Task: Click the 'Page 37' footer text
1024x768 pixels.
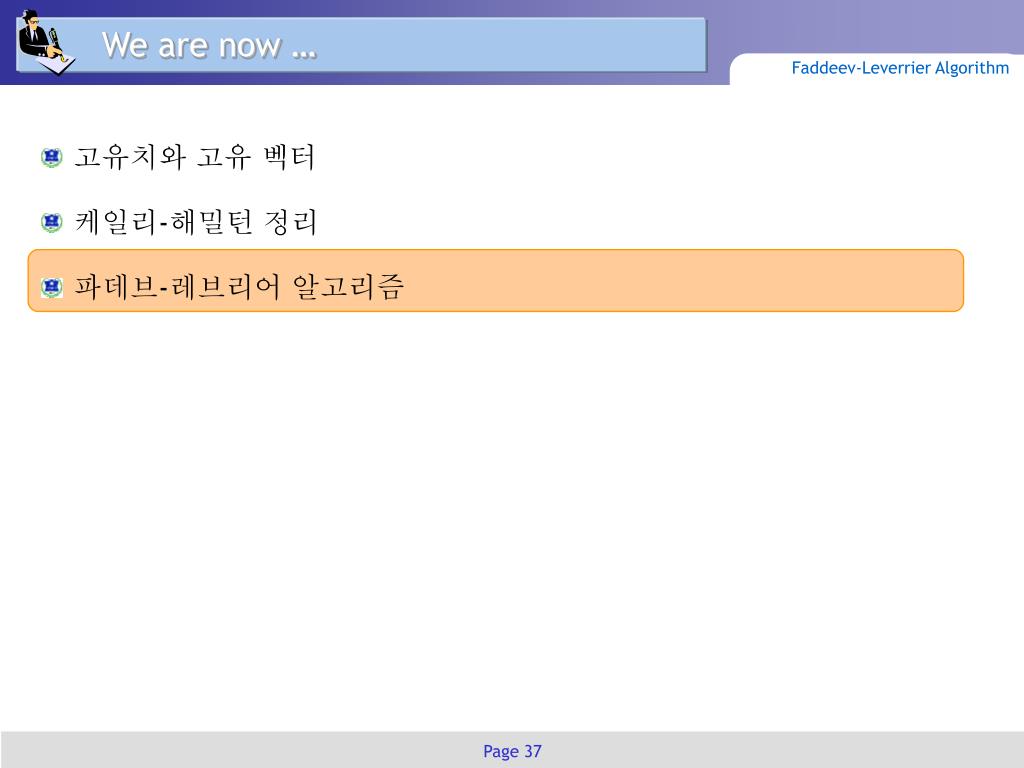Action: 512,752
